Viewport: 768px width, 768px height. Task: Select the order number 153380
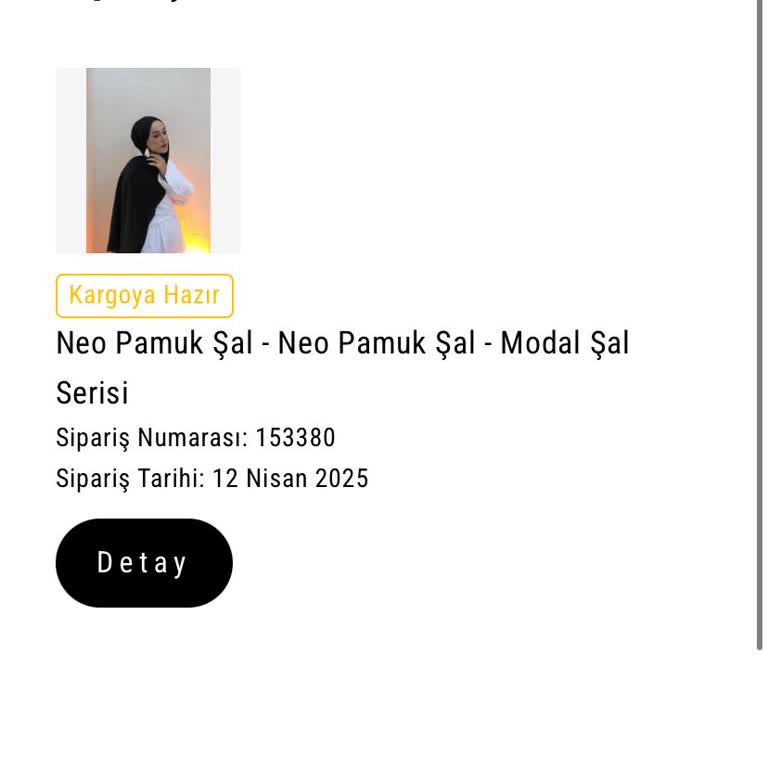(x=295, y=438)
